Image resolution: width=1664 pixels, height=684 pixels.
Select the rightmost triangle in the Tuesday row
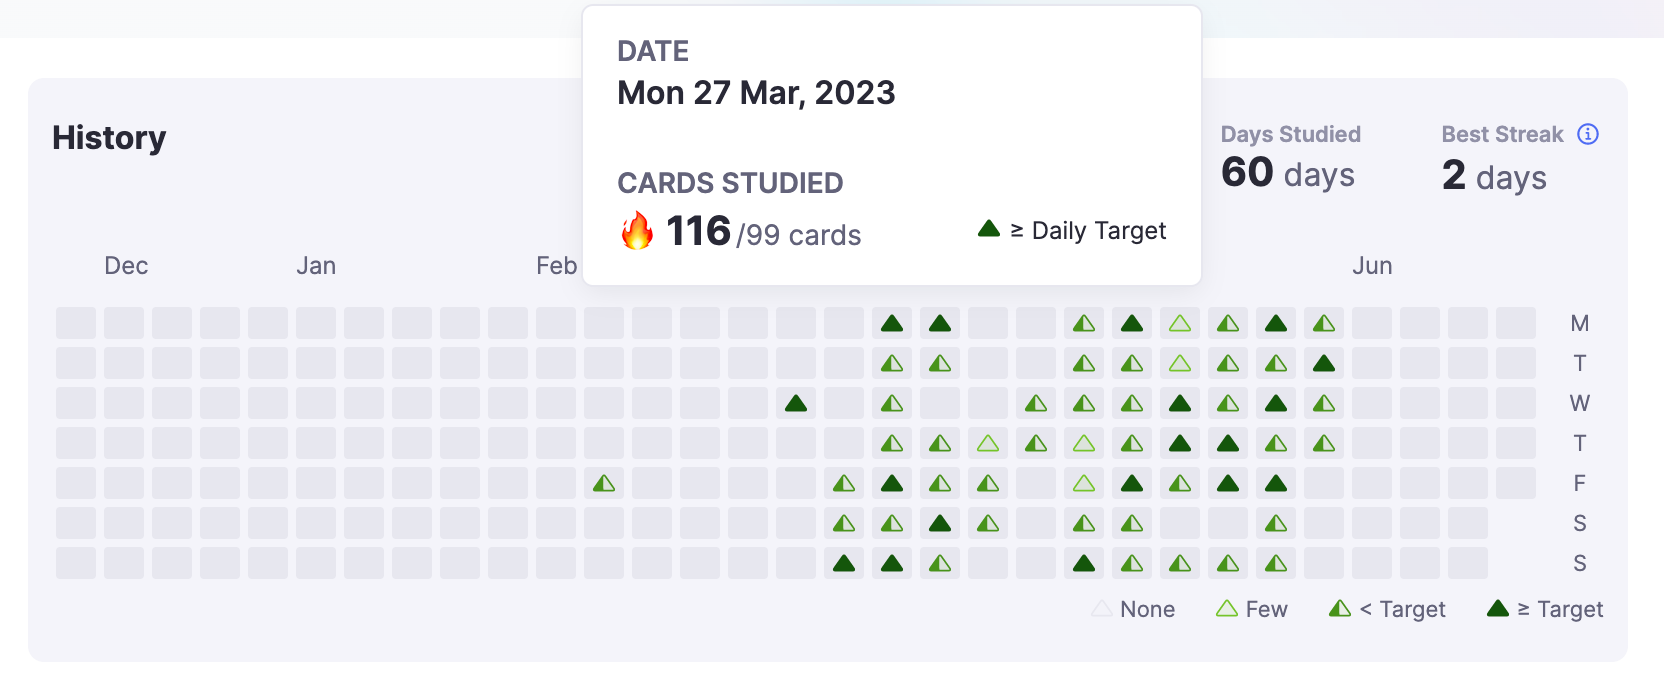pyautogui.click(x=1324, y=364)
